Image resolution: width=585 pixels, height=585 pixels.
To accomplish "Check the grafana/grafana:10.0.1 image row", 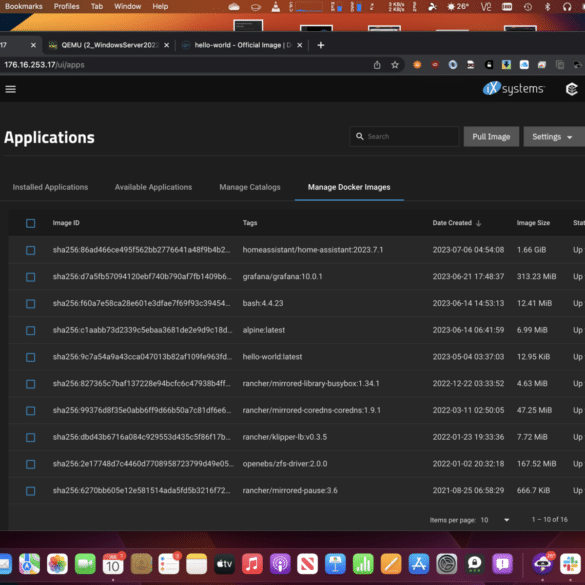I will (x=31, y=277).
